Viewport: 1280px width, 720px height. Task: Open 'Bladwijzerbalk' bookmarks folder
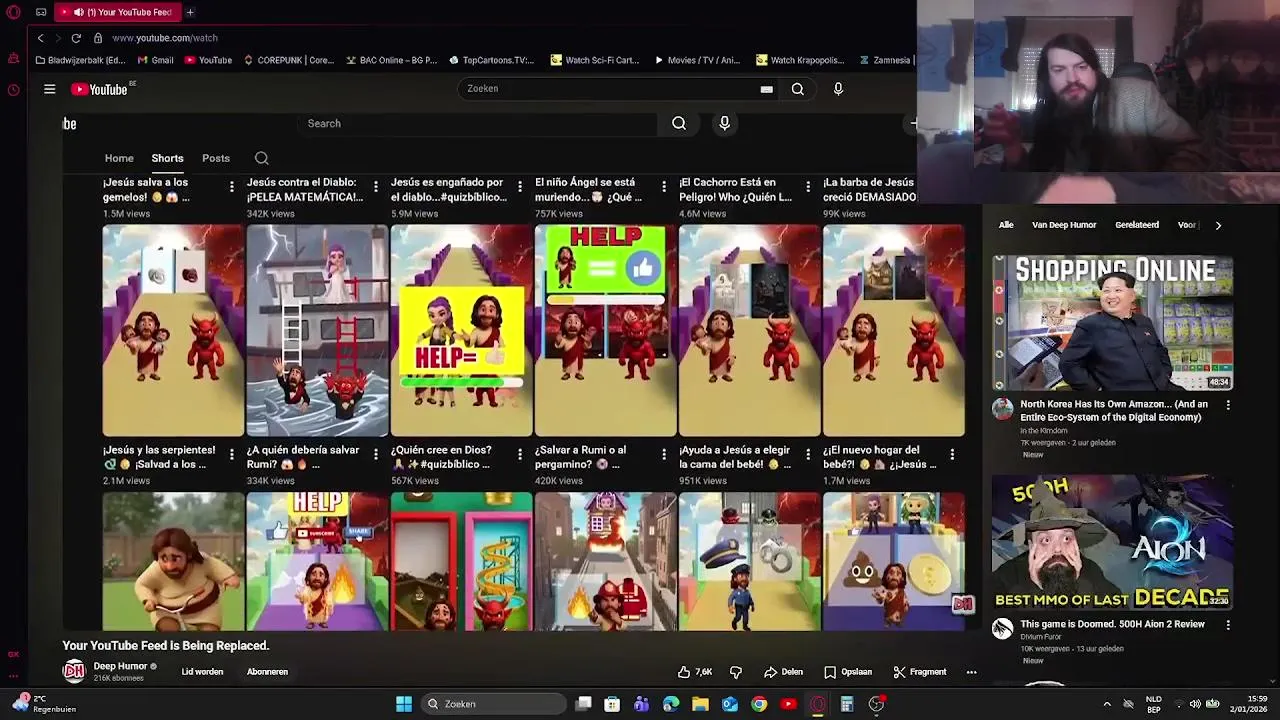[x=79, y=60]
